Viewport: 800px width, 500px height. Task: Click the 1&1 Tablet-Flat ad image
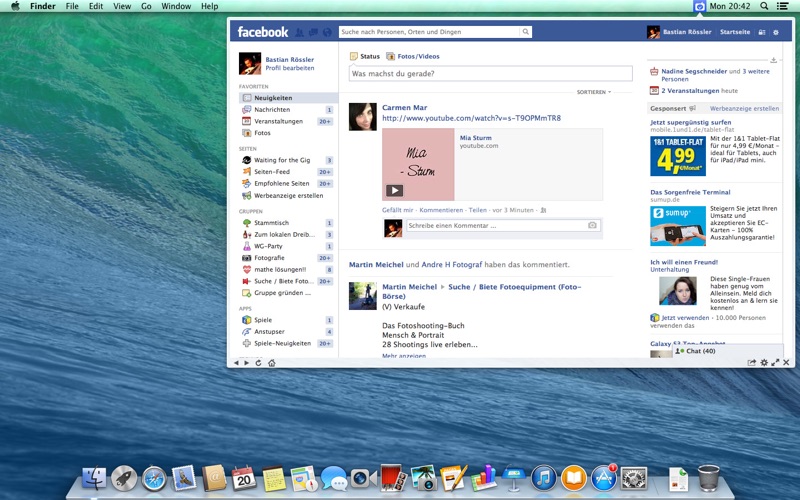678,156
